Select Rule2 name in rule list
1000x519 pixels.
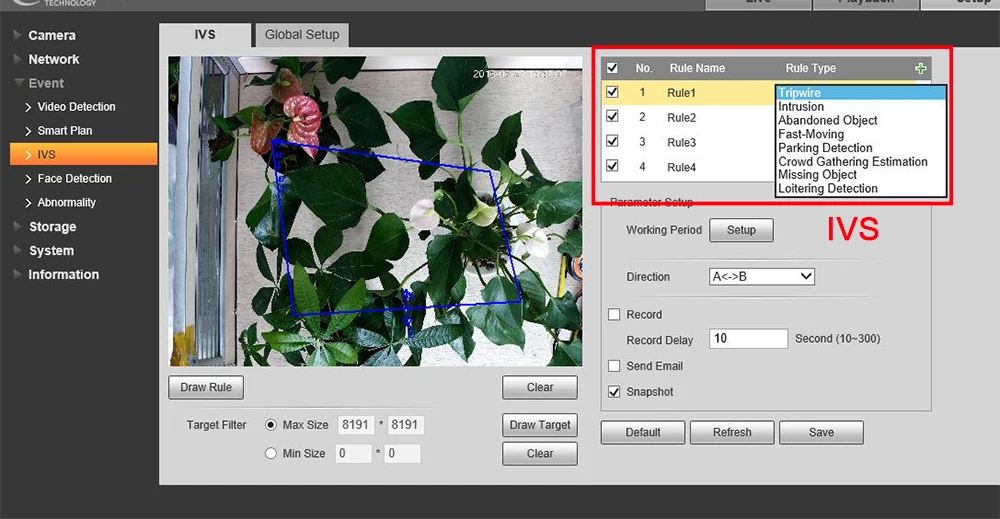[x=681, y=118]
